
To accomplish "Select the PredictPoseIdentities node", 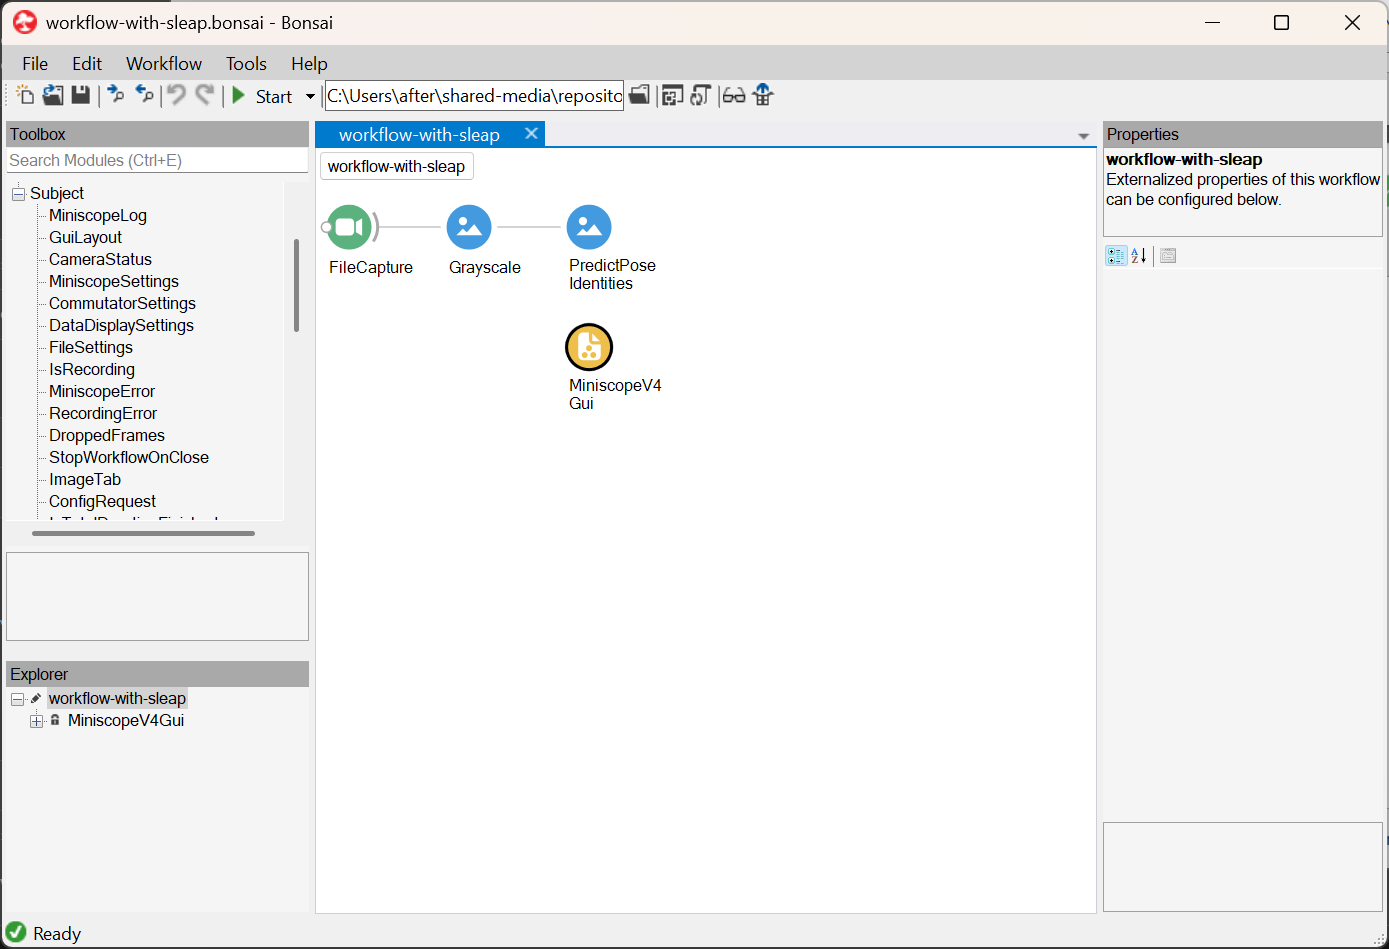I will pos(589,228).
